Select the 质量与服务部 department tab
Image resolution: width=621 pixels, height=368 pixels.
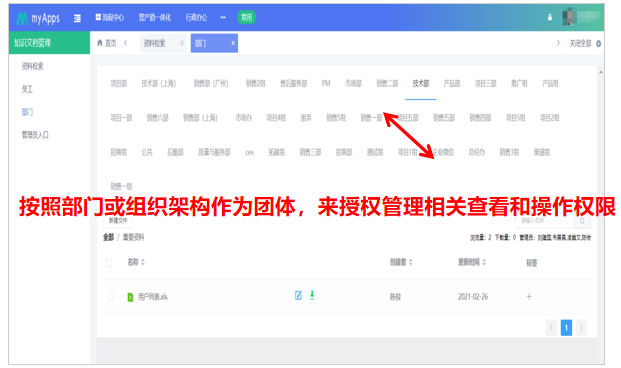(214, 152)
